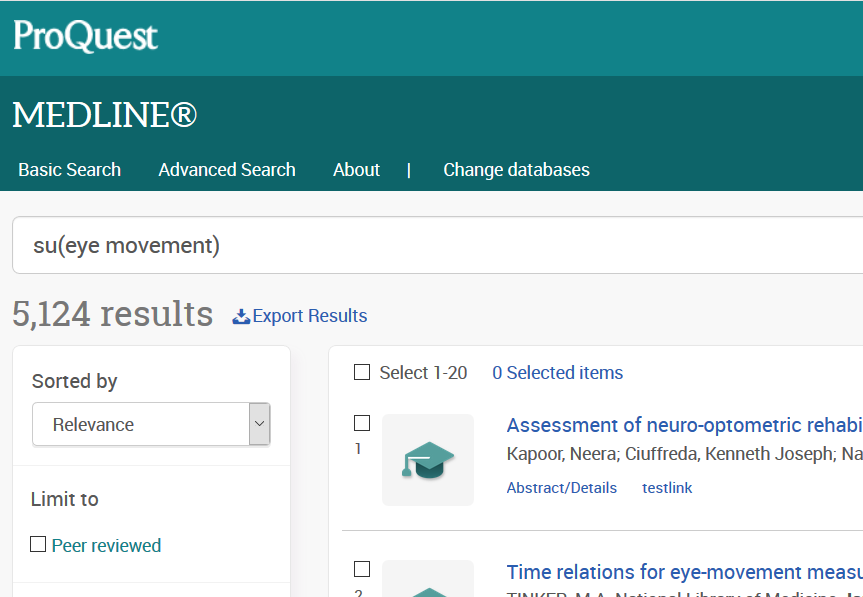Click Change databases
The image size is (863, 597).
pos(516,170)
